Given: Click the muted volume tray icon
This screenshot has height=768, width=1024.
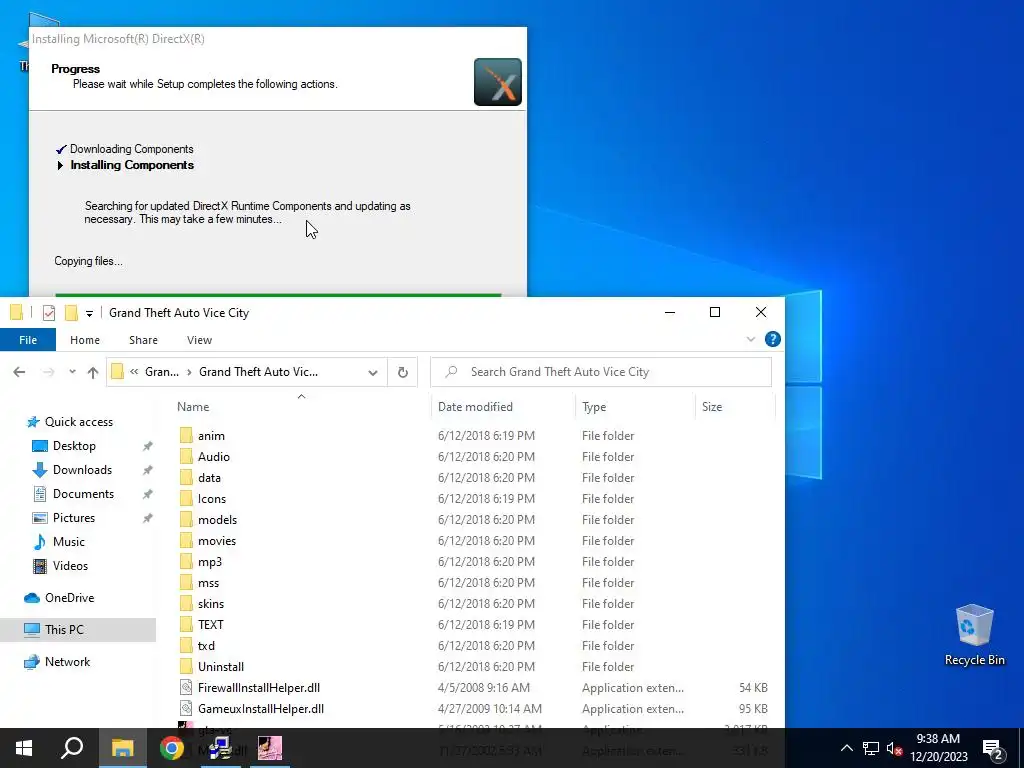Looking at the screenshot, I should pos(894,748).
